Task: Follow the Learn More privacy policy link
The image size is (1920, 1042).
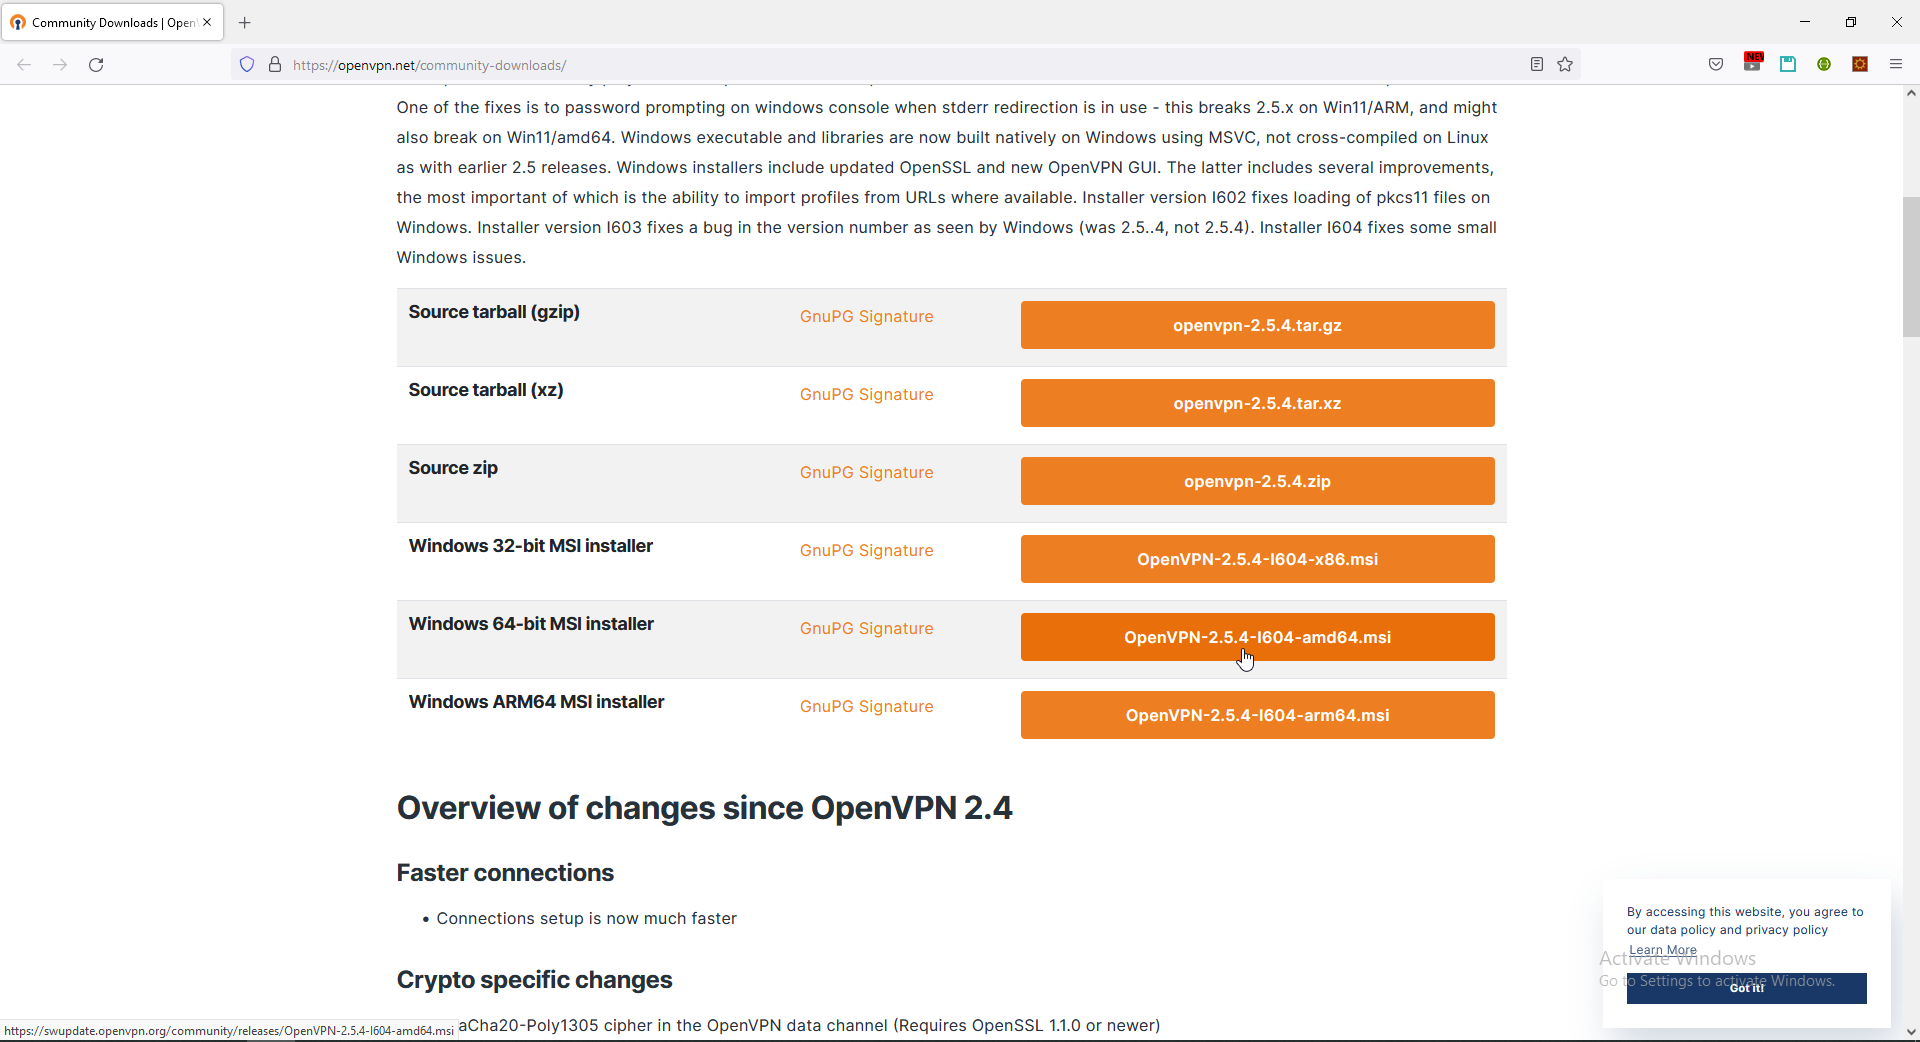Action: [1662, 950]
